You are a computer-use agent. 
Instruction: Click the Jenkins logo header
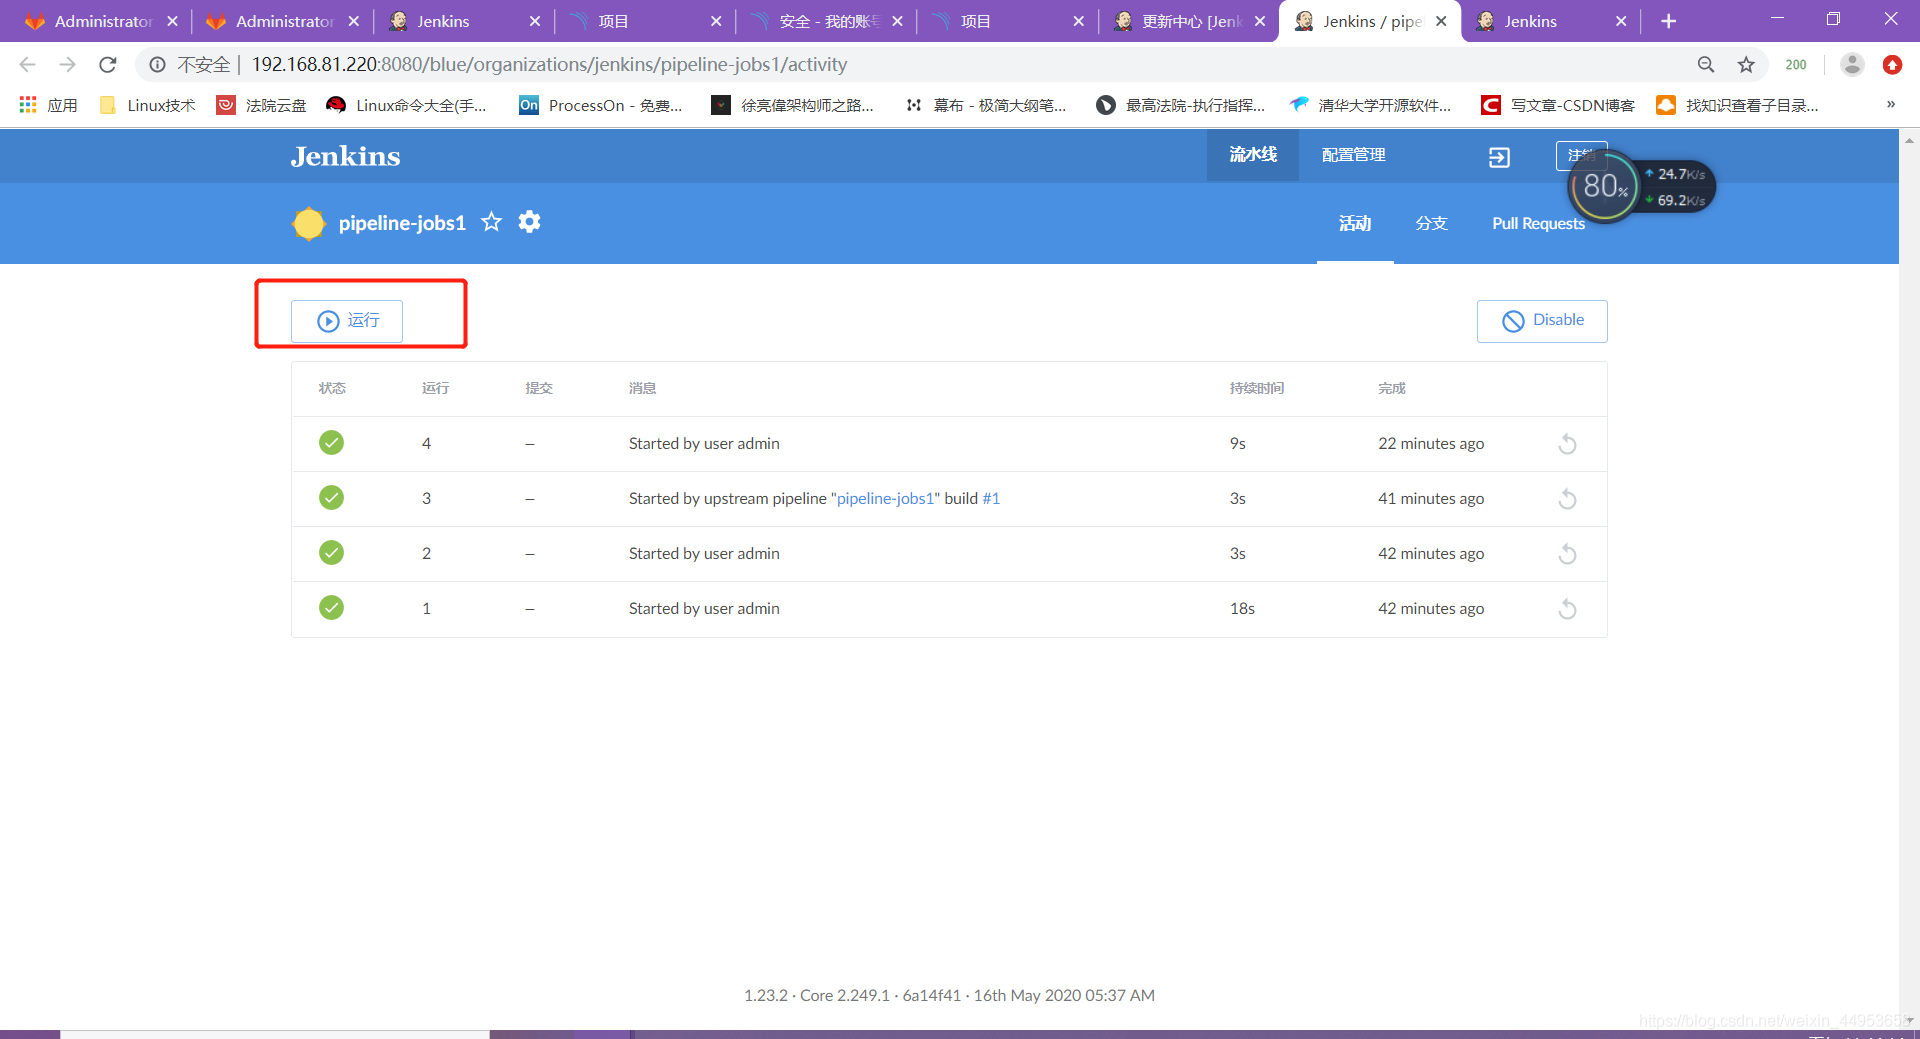[345, 156]
